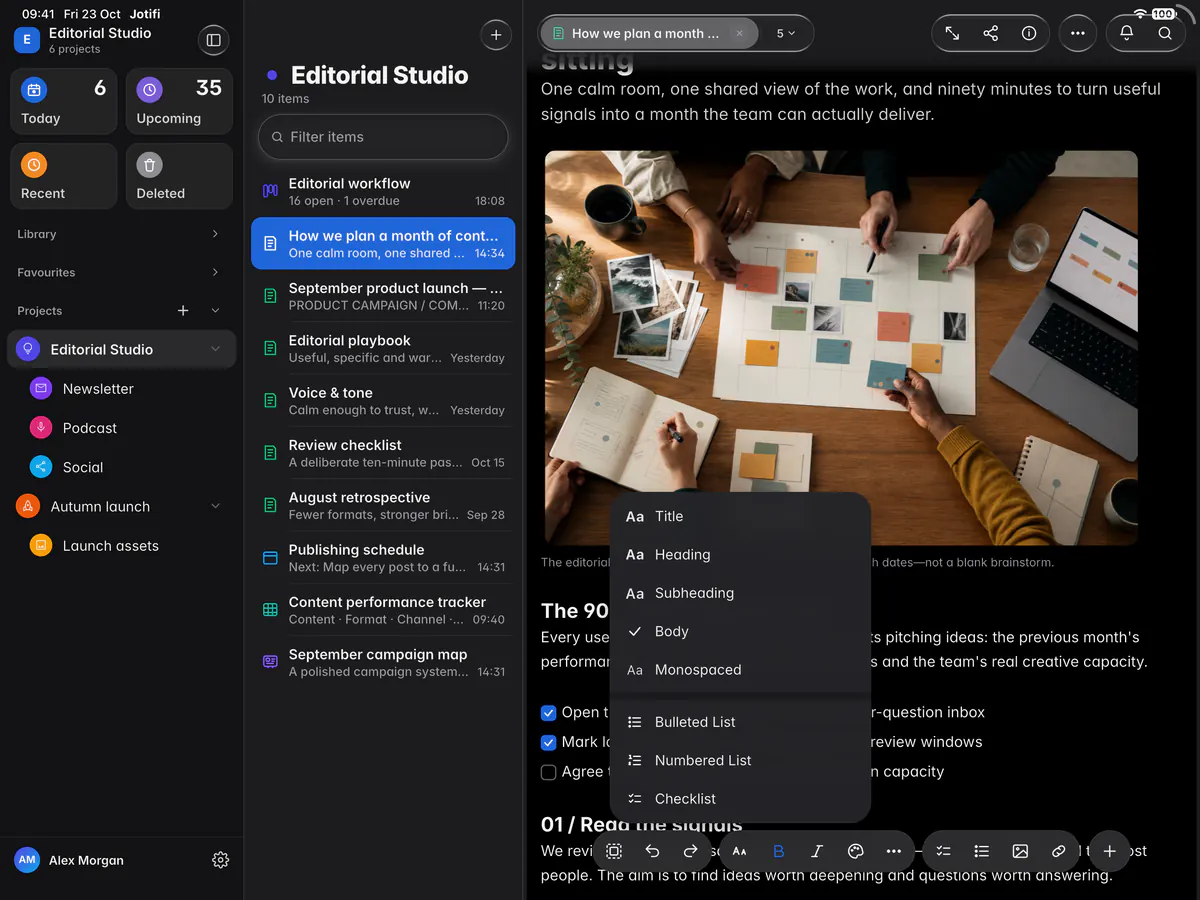Open settings gear next to Alex Morgan
The width and height of the screenshot is (1200, 900).
pyautogui.click(x=221, y=860)
